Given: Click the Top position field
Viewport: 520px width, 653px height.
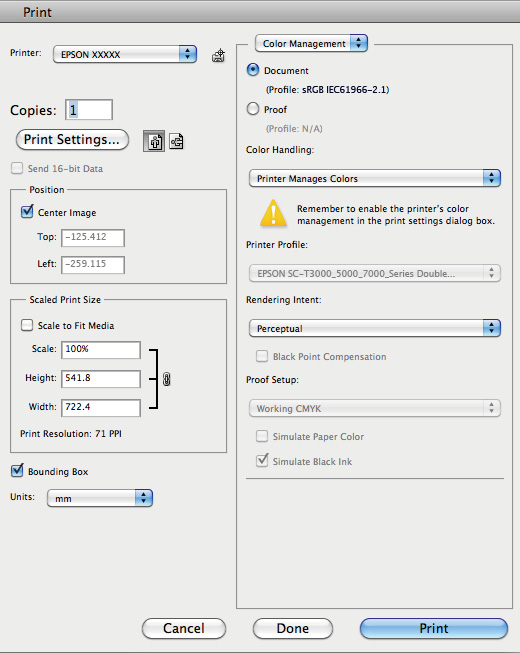Looking at the screenshot, I should click(93, 237).
